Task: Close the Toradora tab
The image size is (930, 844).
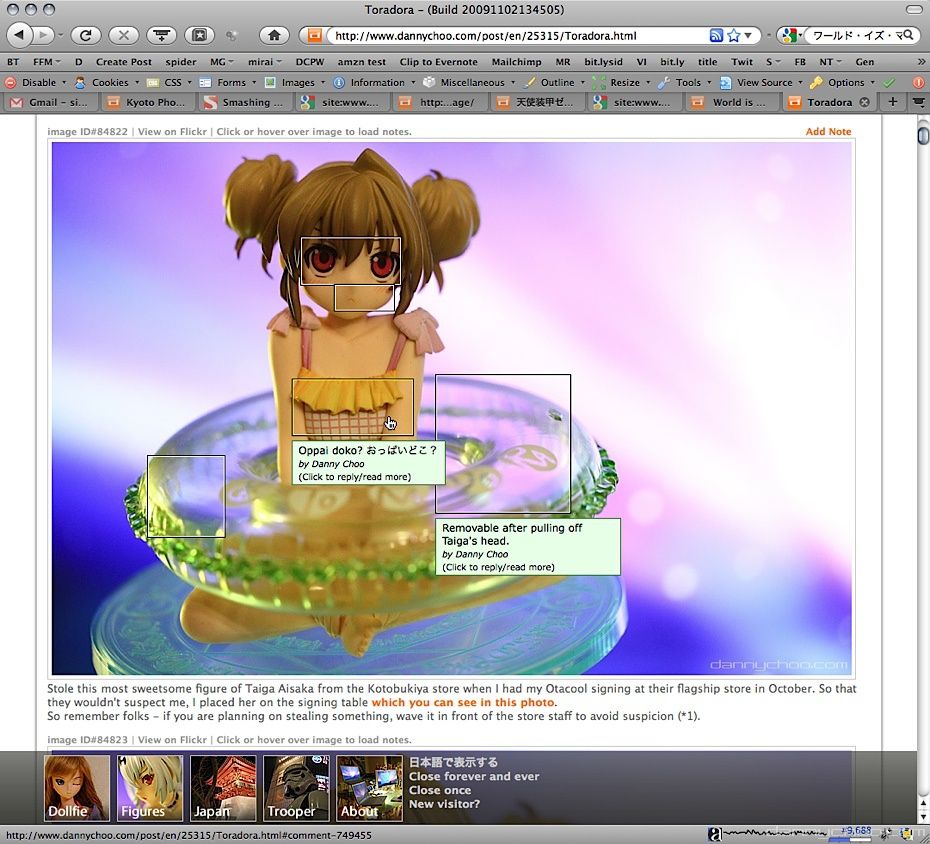Action: tap(865, 102)
